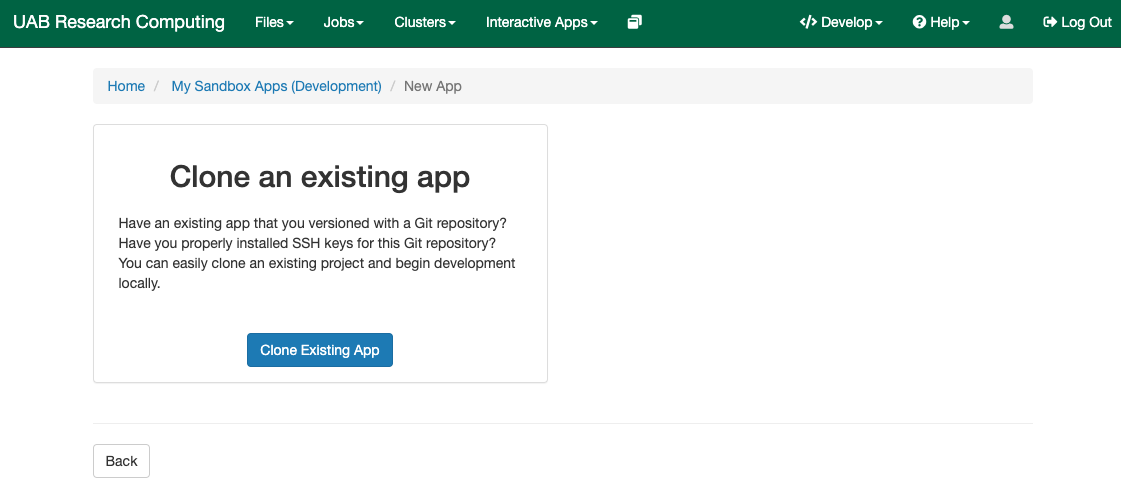This screenshot has width=1121, height=488.
Task: Expand the Files dropdown menu
Action: [274, 22]
